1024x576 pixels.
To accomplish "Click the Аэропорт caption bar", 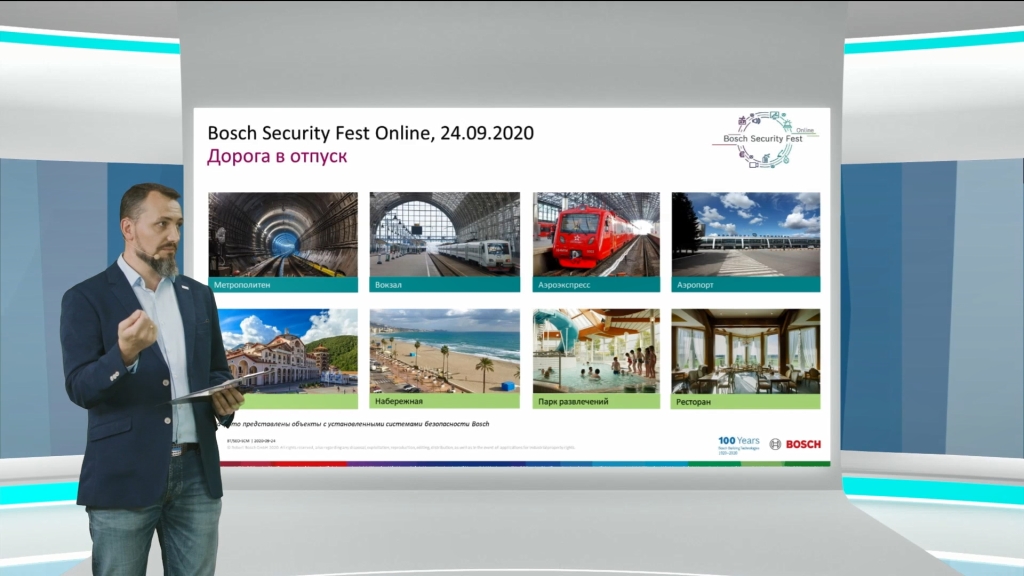I will pyautogui.click(x=745, y=284).
